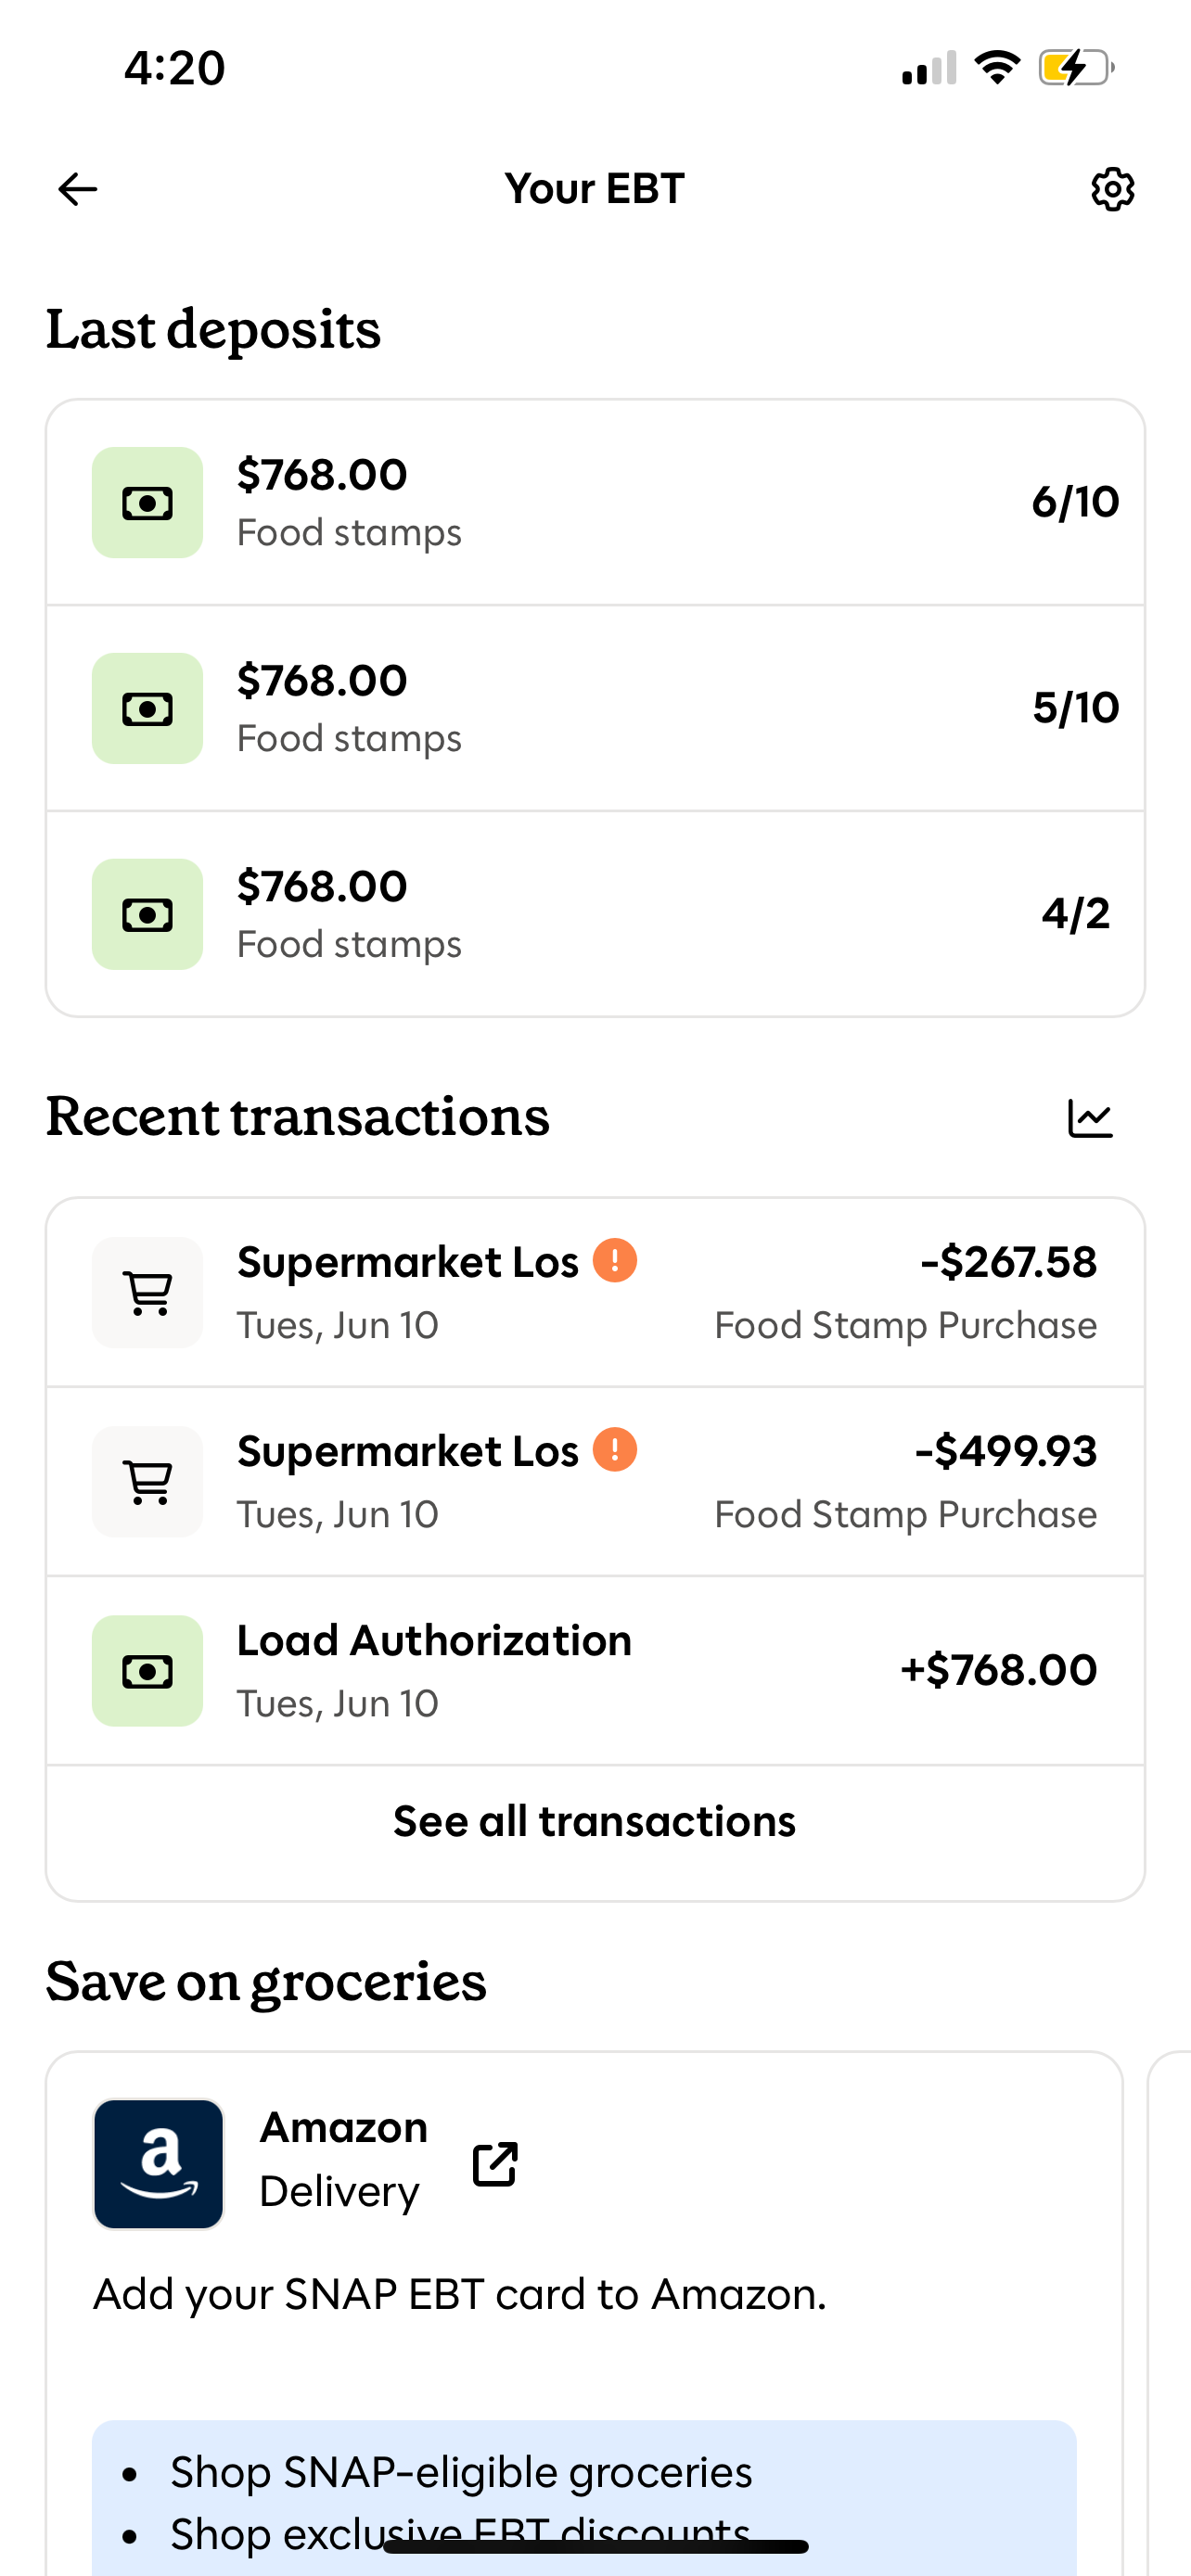Tap the cash icon for the 4/2 deposit
Image resolution: width=1191 pixels, height=2576 pixels.
(148, 914)
